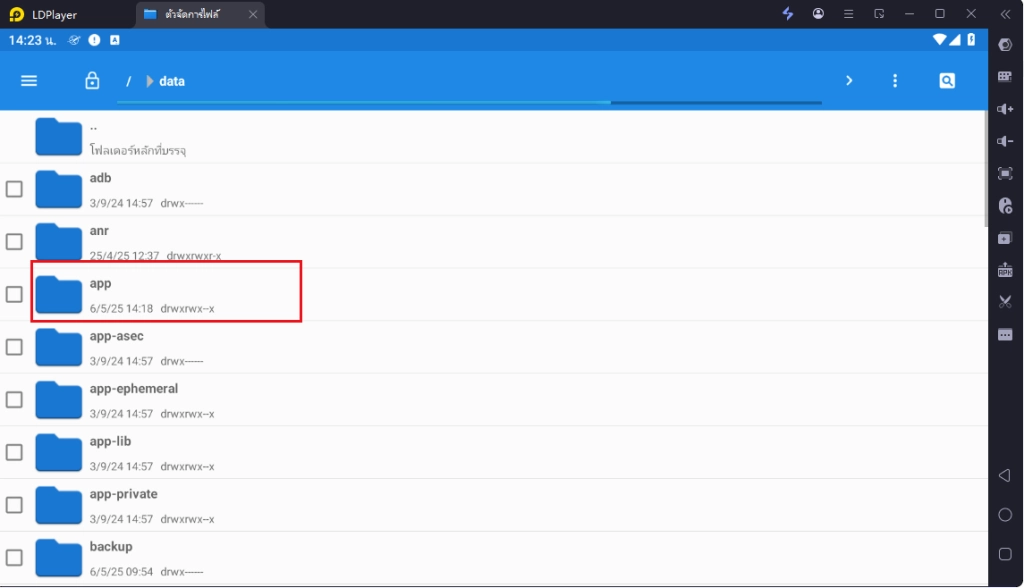Tap the Android back triangle button
Image resolution: width=1024 pixels, height=588 pixels.
[x=1005, y=475]
